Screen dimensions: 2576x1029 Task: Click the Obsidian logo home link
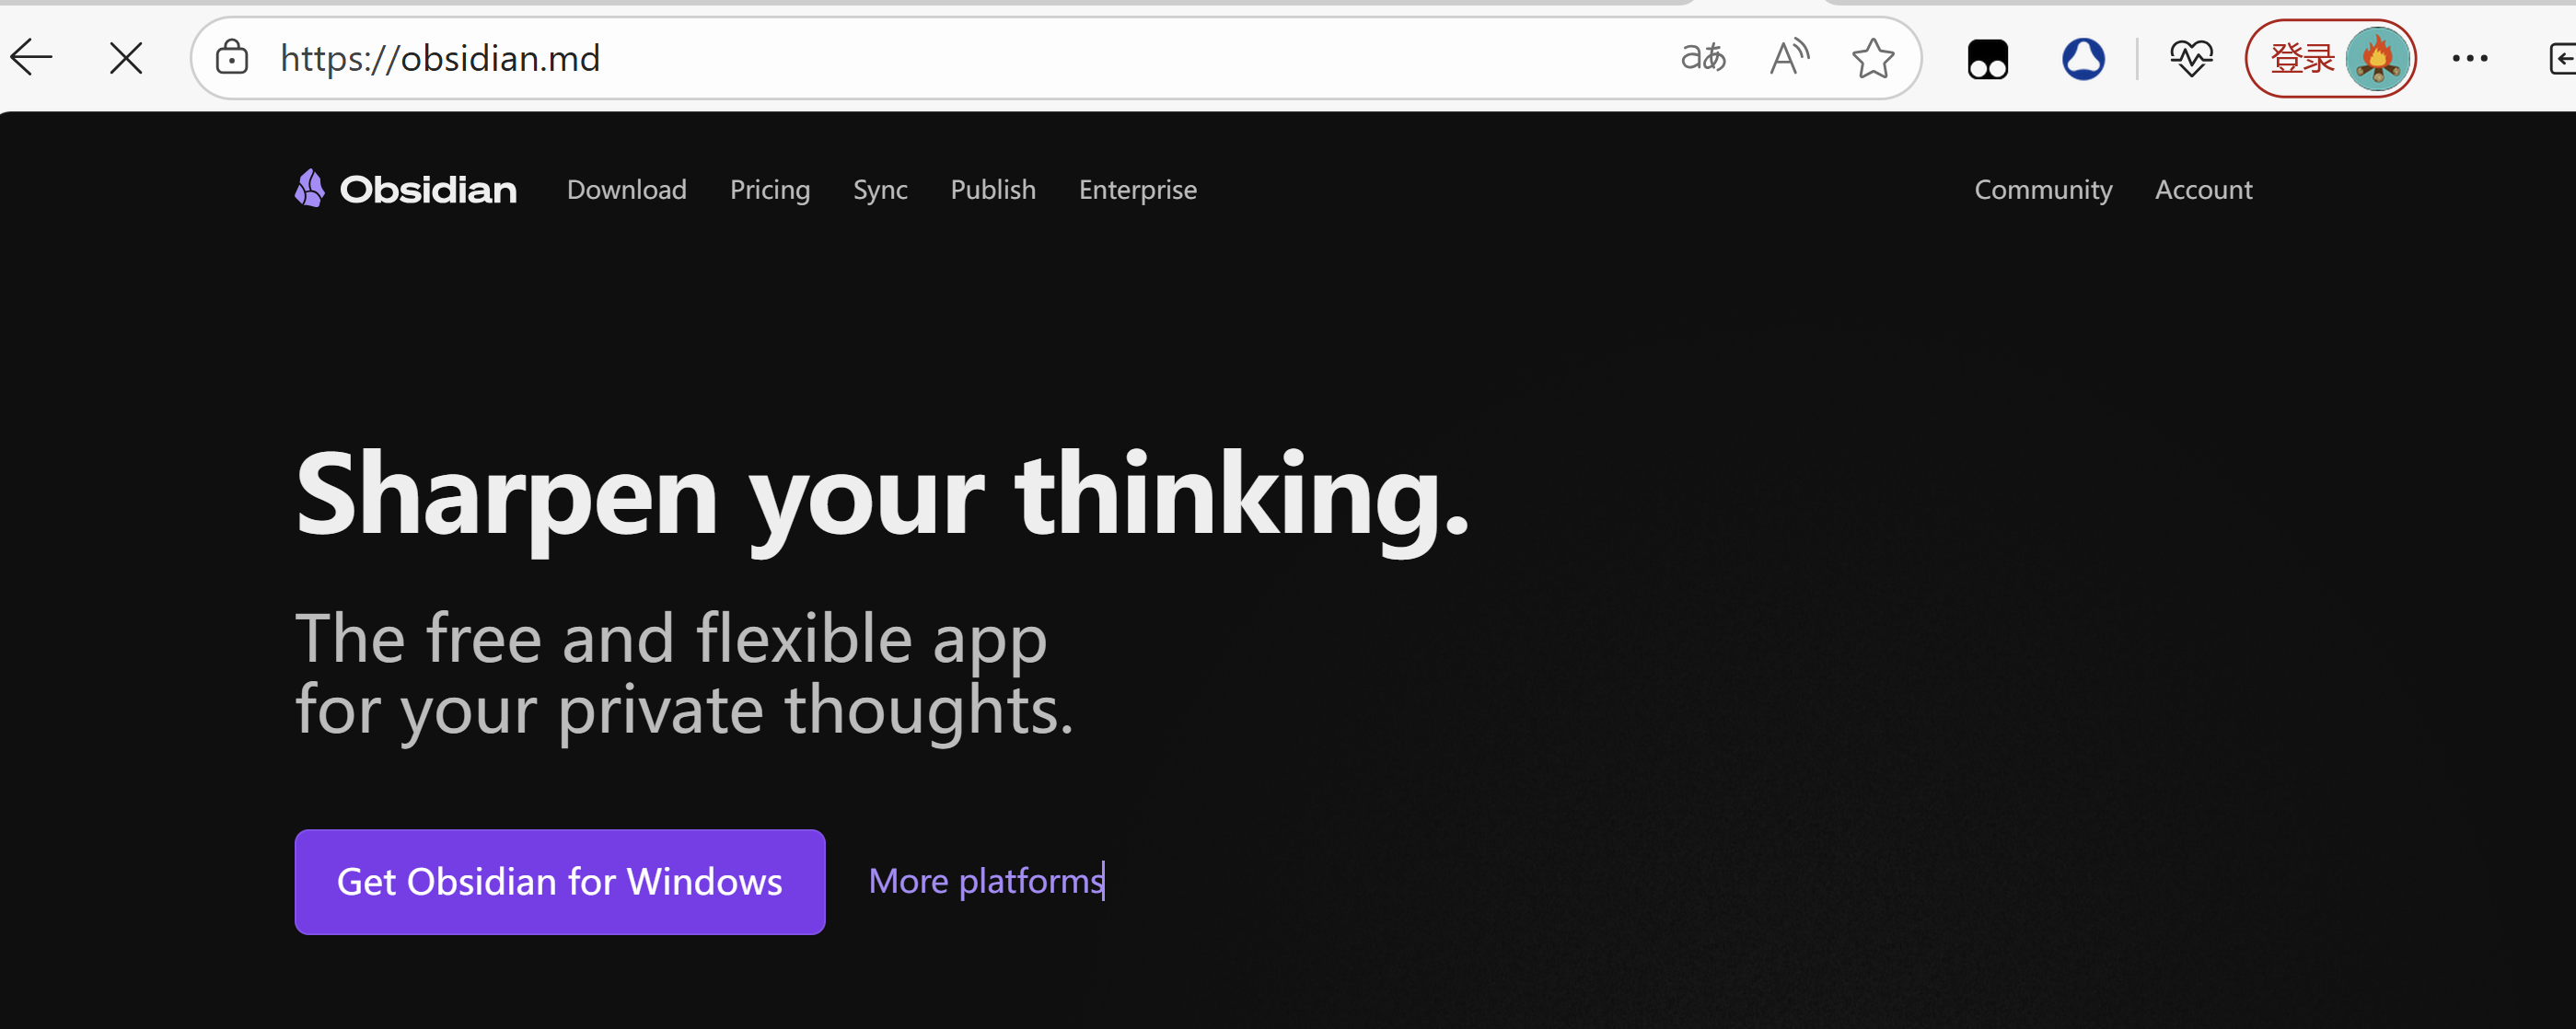(405, 189)
